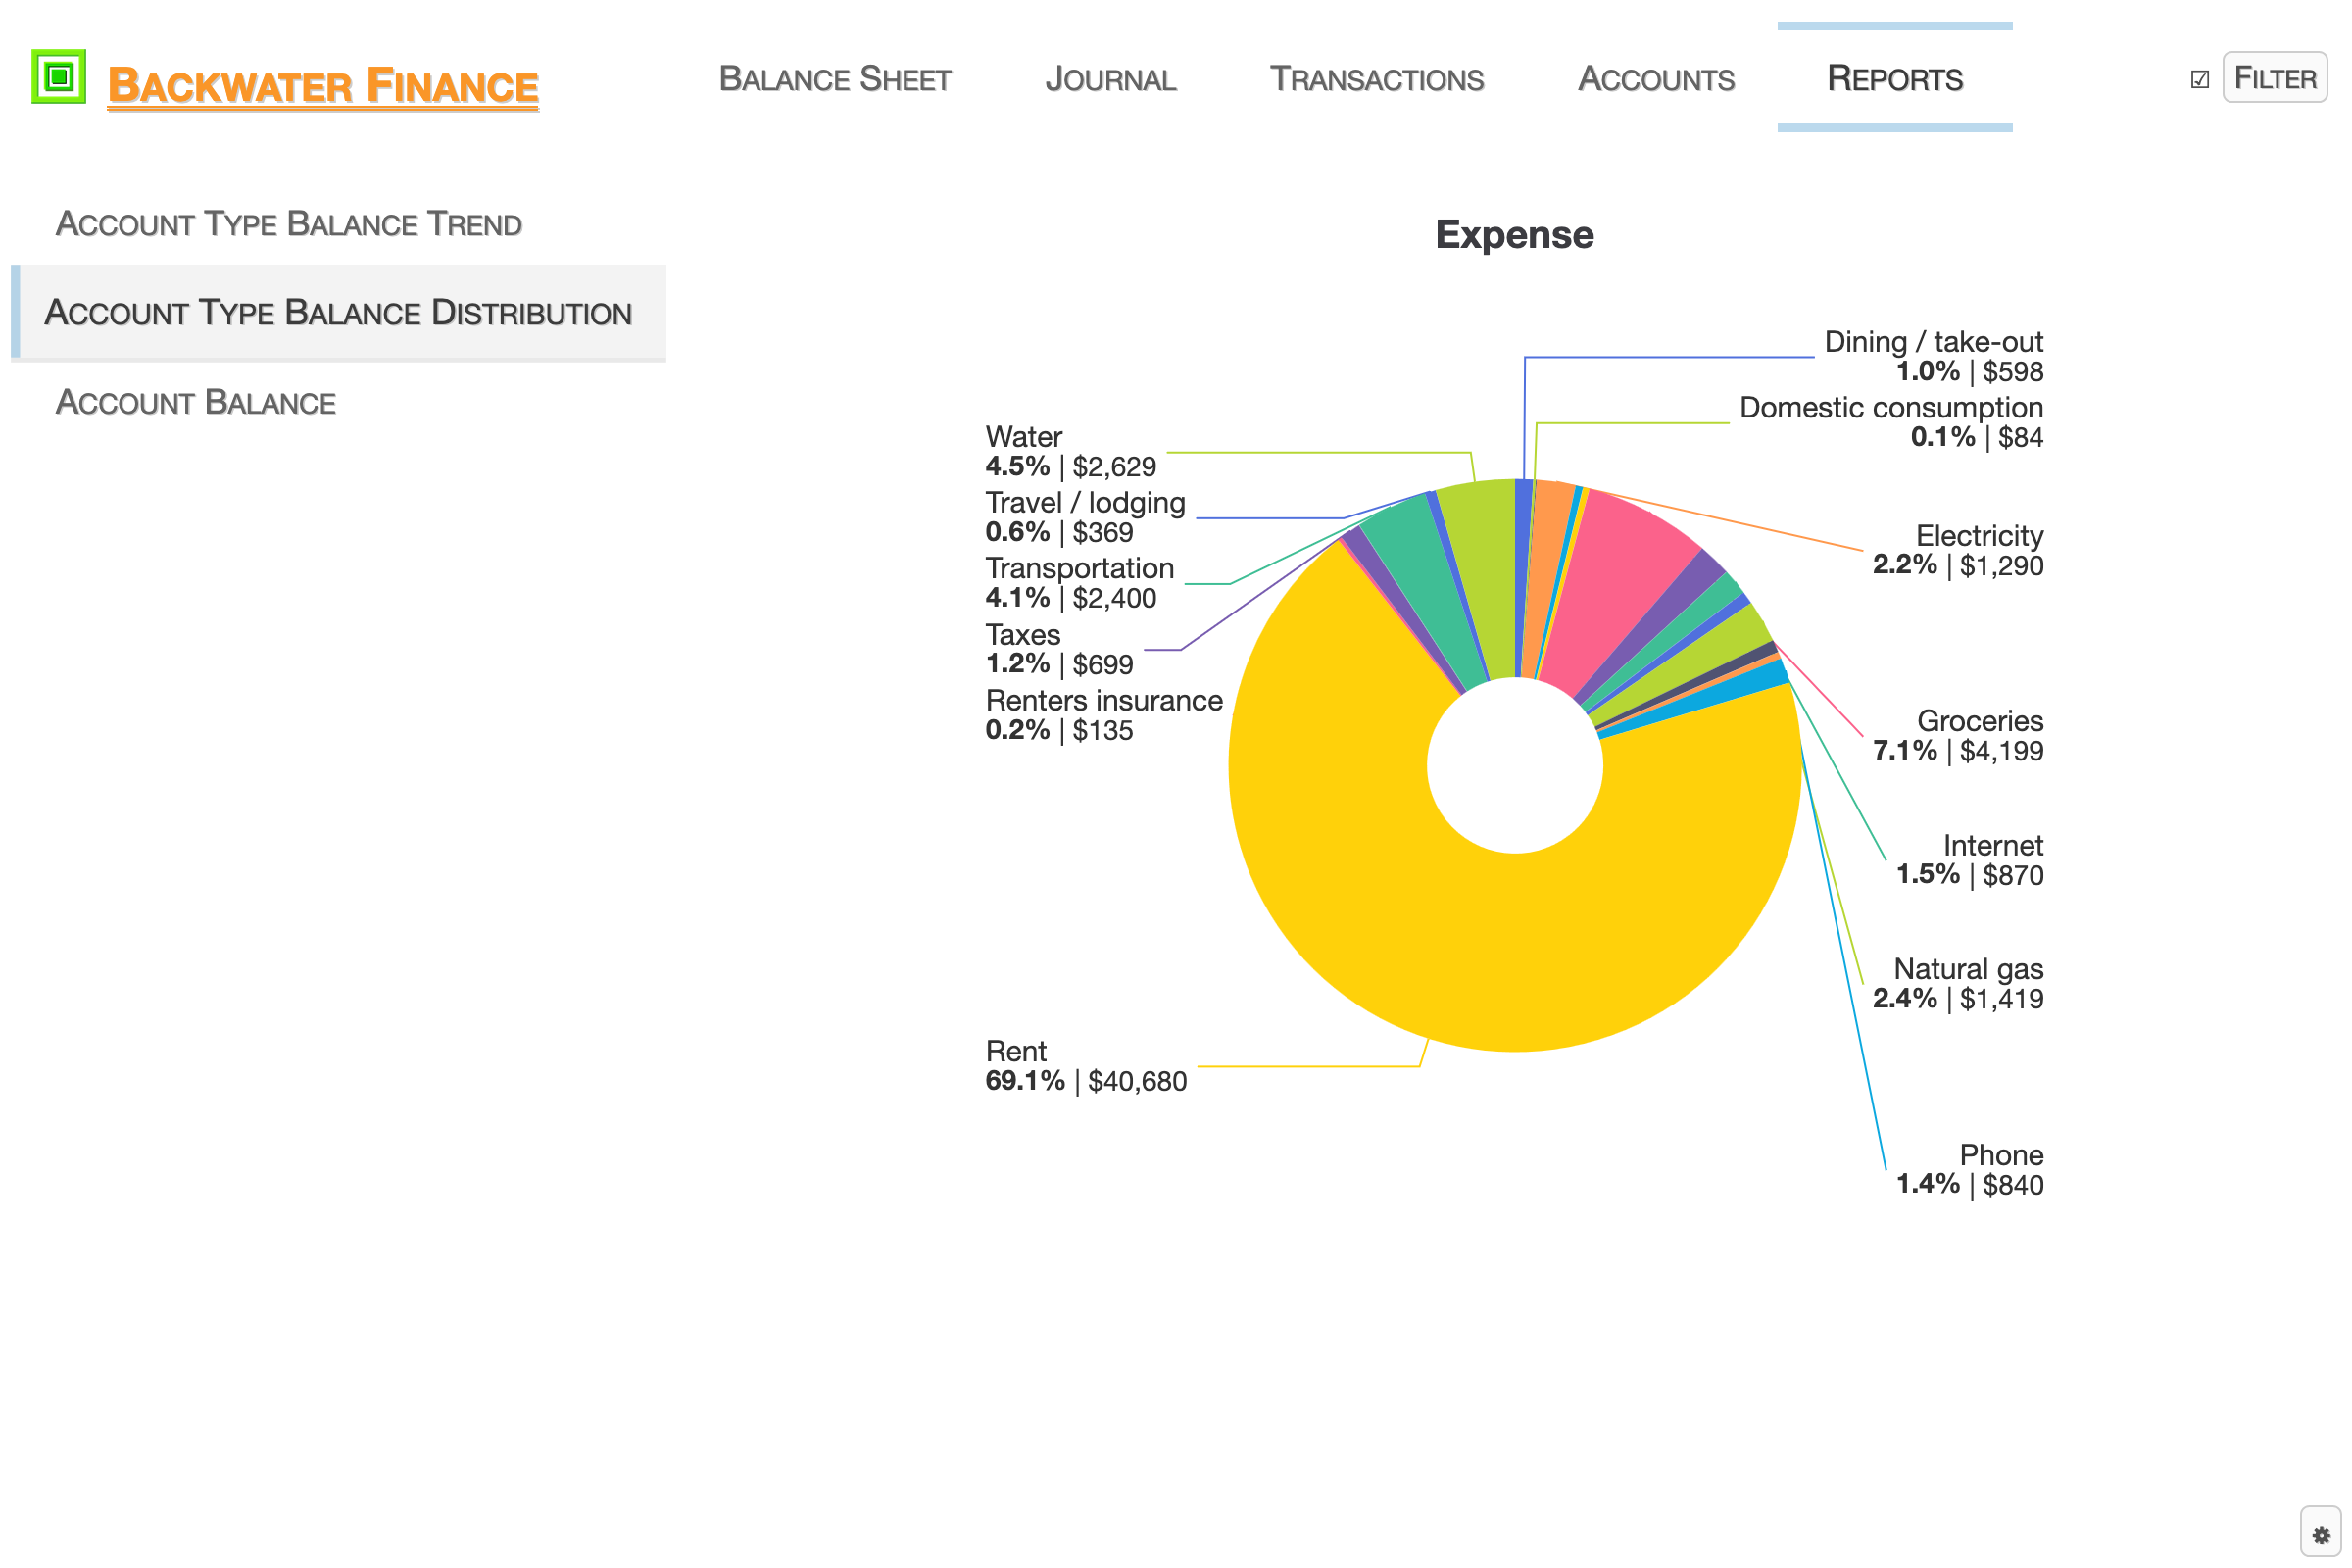Open the Journal tab
Screen dimensions: 2352x1568
click(x=1110, y=79)
